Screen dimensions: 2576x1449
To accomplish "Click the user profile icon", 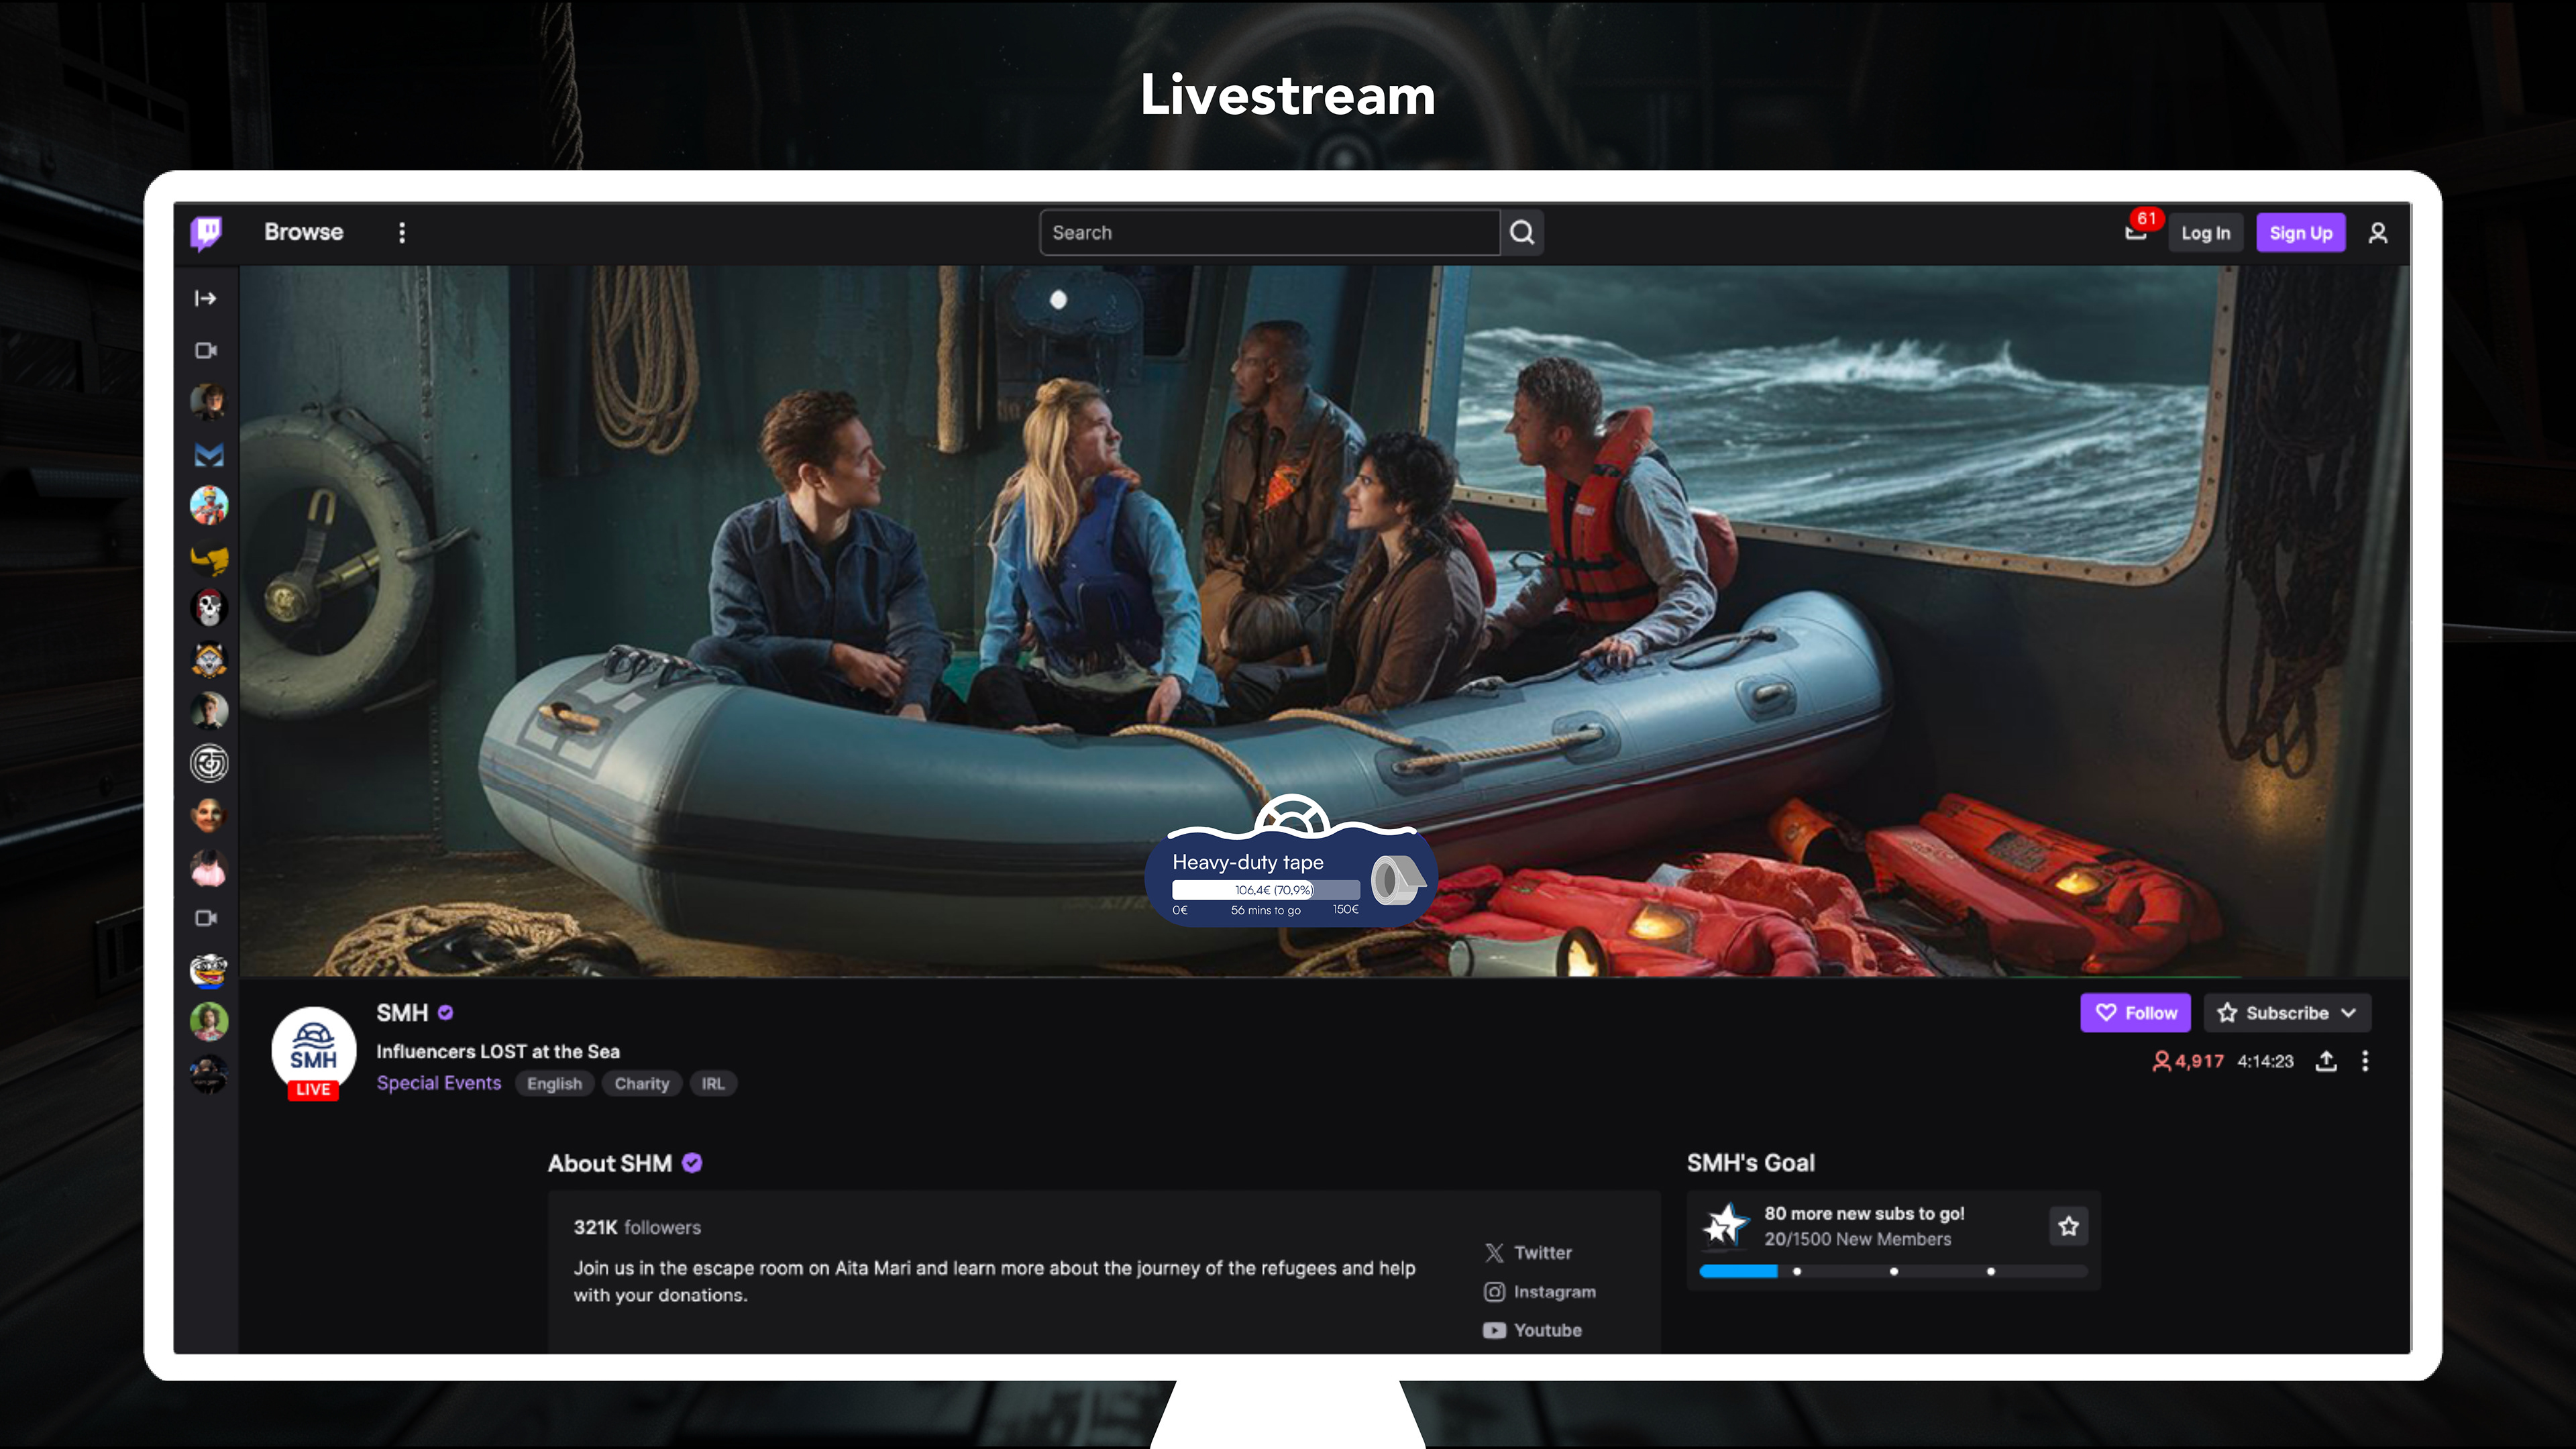I will (2378, 233).
